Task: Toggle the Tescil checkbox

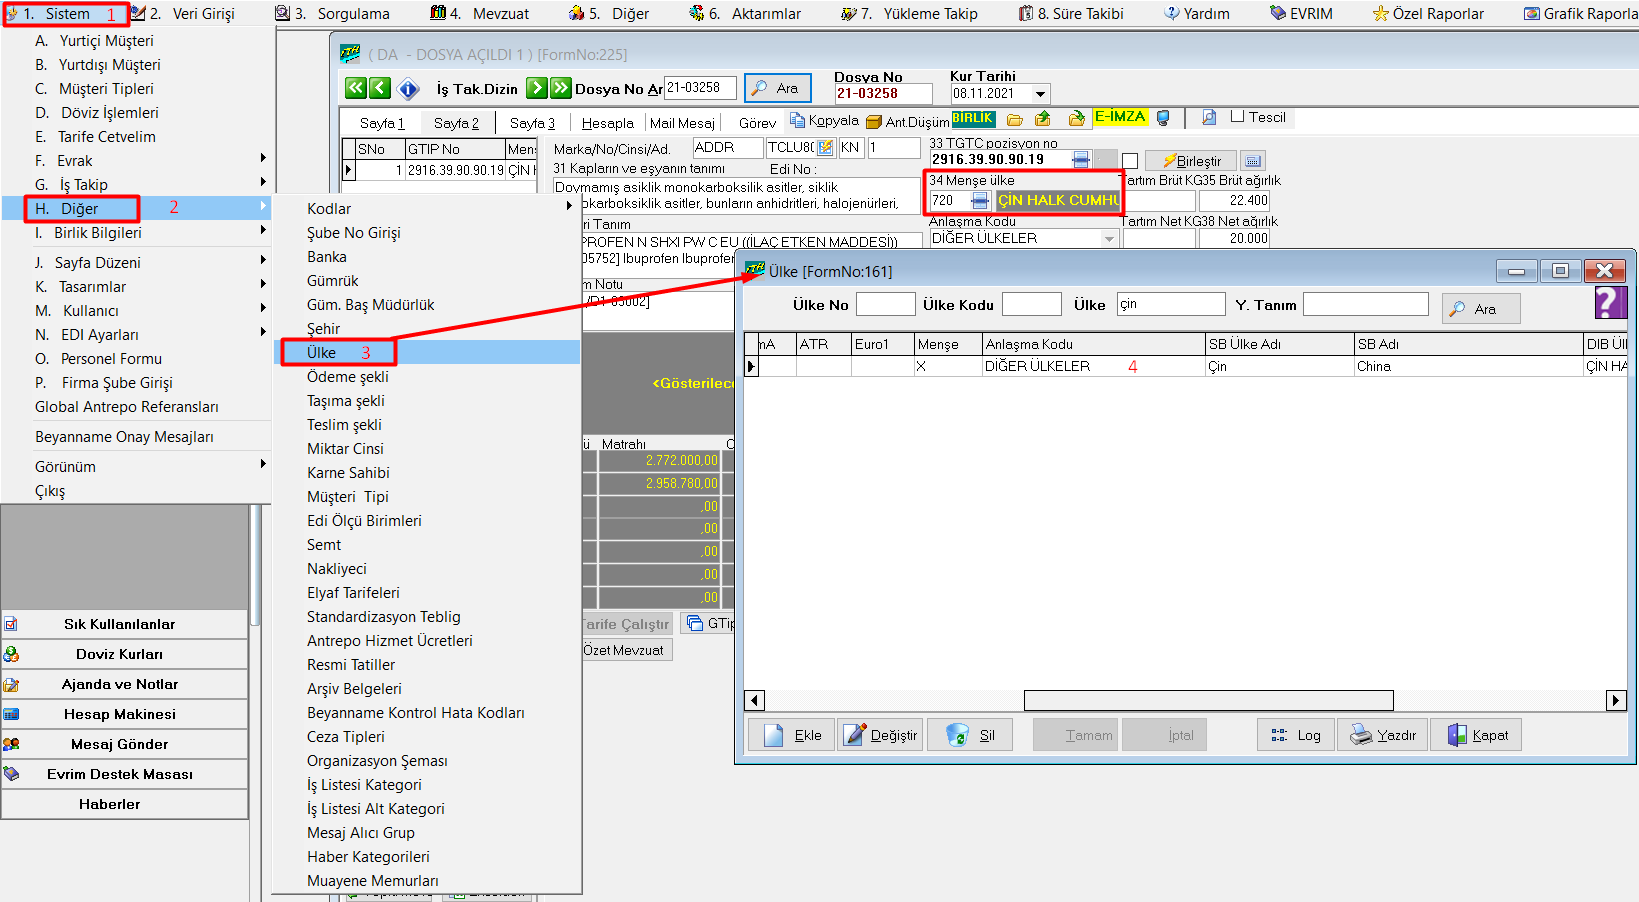Action: [1237, 116]
